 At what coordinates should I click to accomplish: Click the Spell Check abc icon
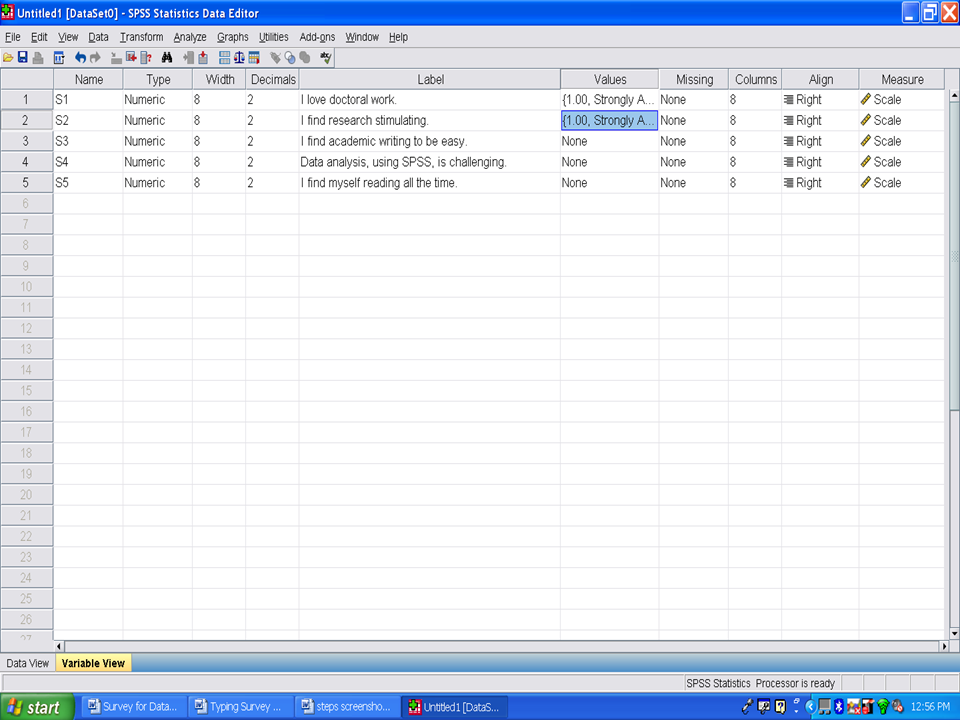click(x=325, y=58)
